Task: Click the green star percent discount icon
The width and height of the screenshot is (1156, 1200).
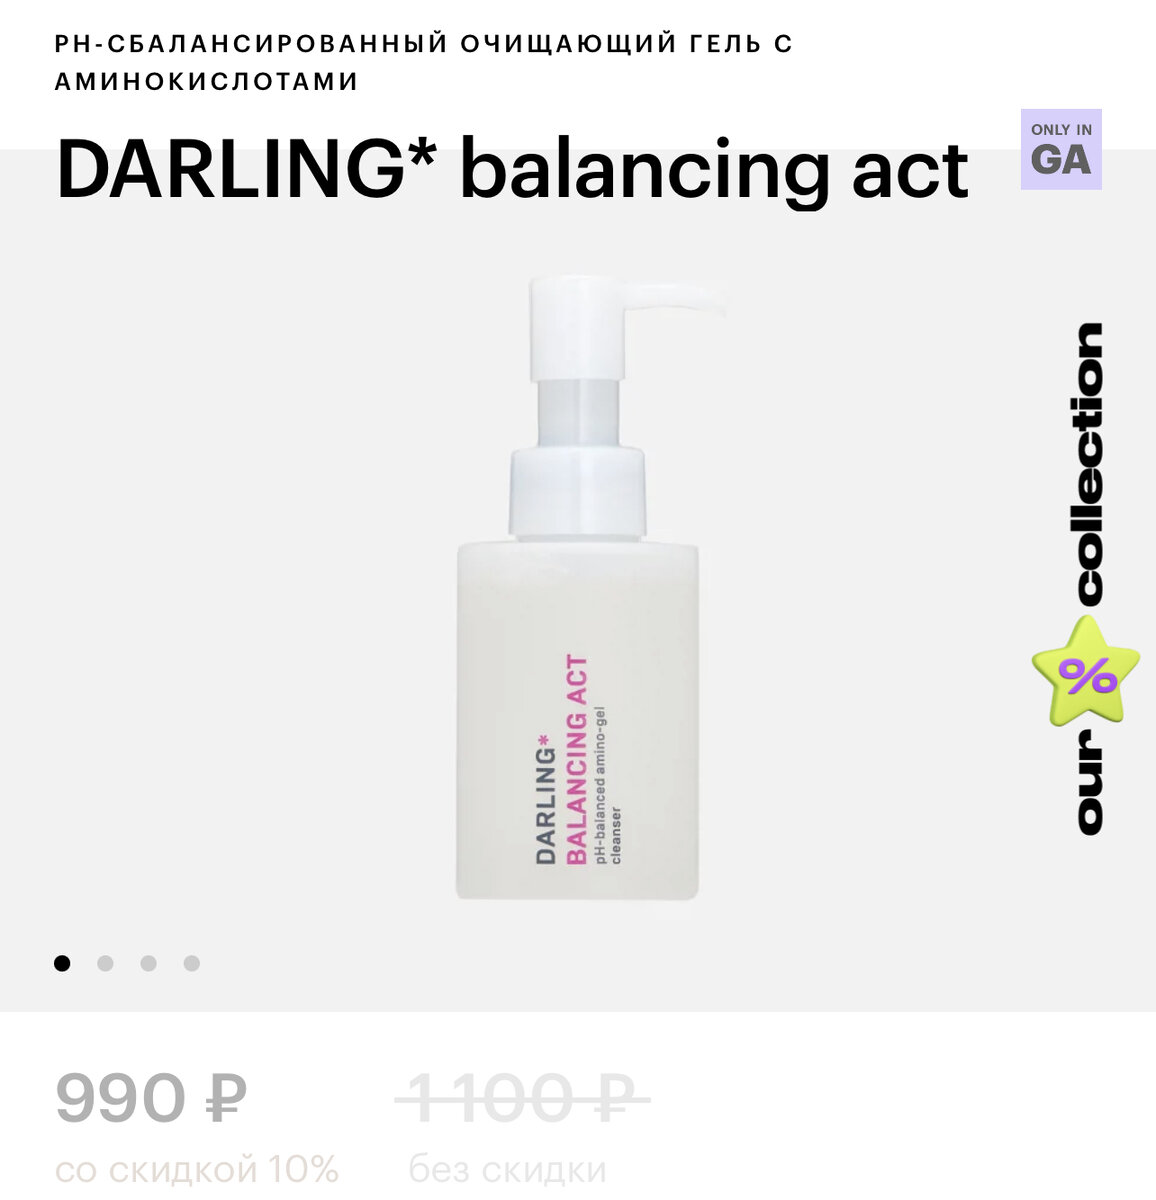Action: [x=1086, y=672]
